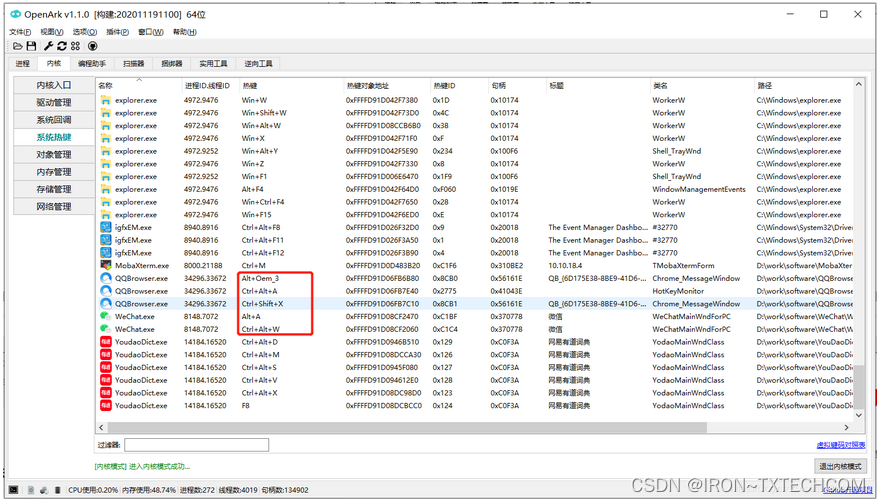This screenshot has width=880, height=502.
Task: Click explorer icon in Win+F15 row
Action: tap(106, 215)
